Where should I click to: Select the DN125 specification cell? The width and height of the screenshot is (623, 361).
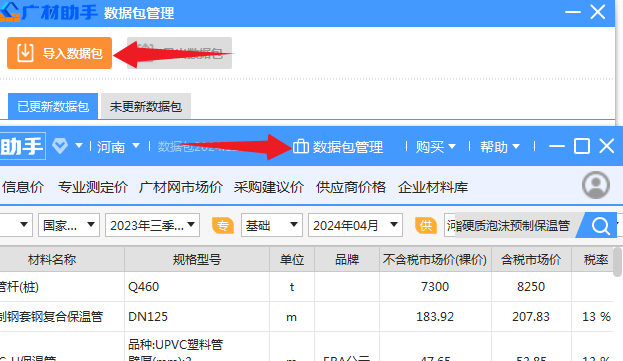pyautogui.click(x=197, y=317)
